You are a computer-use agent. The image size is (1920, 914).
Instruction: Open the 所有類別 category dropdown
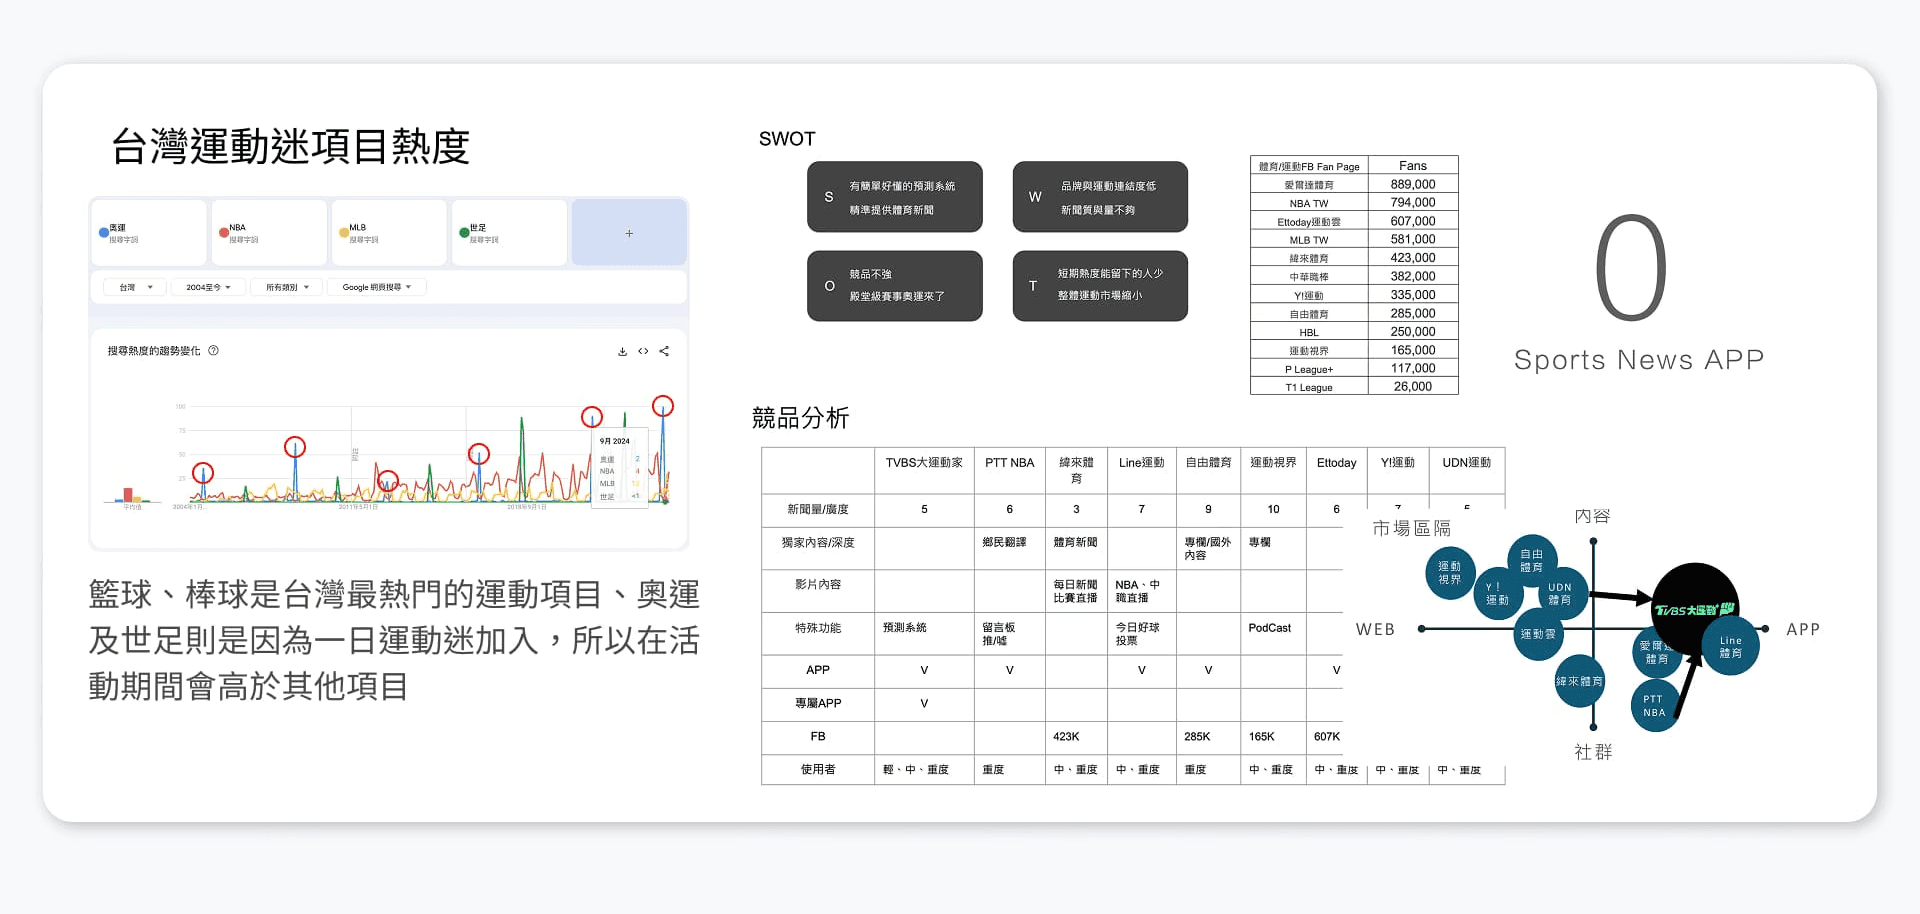(x=287, y=287)
